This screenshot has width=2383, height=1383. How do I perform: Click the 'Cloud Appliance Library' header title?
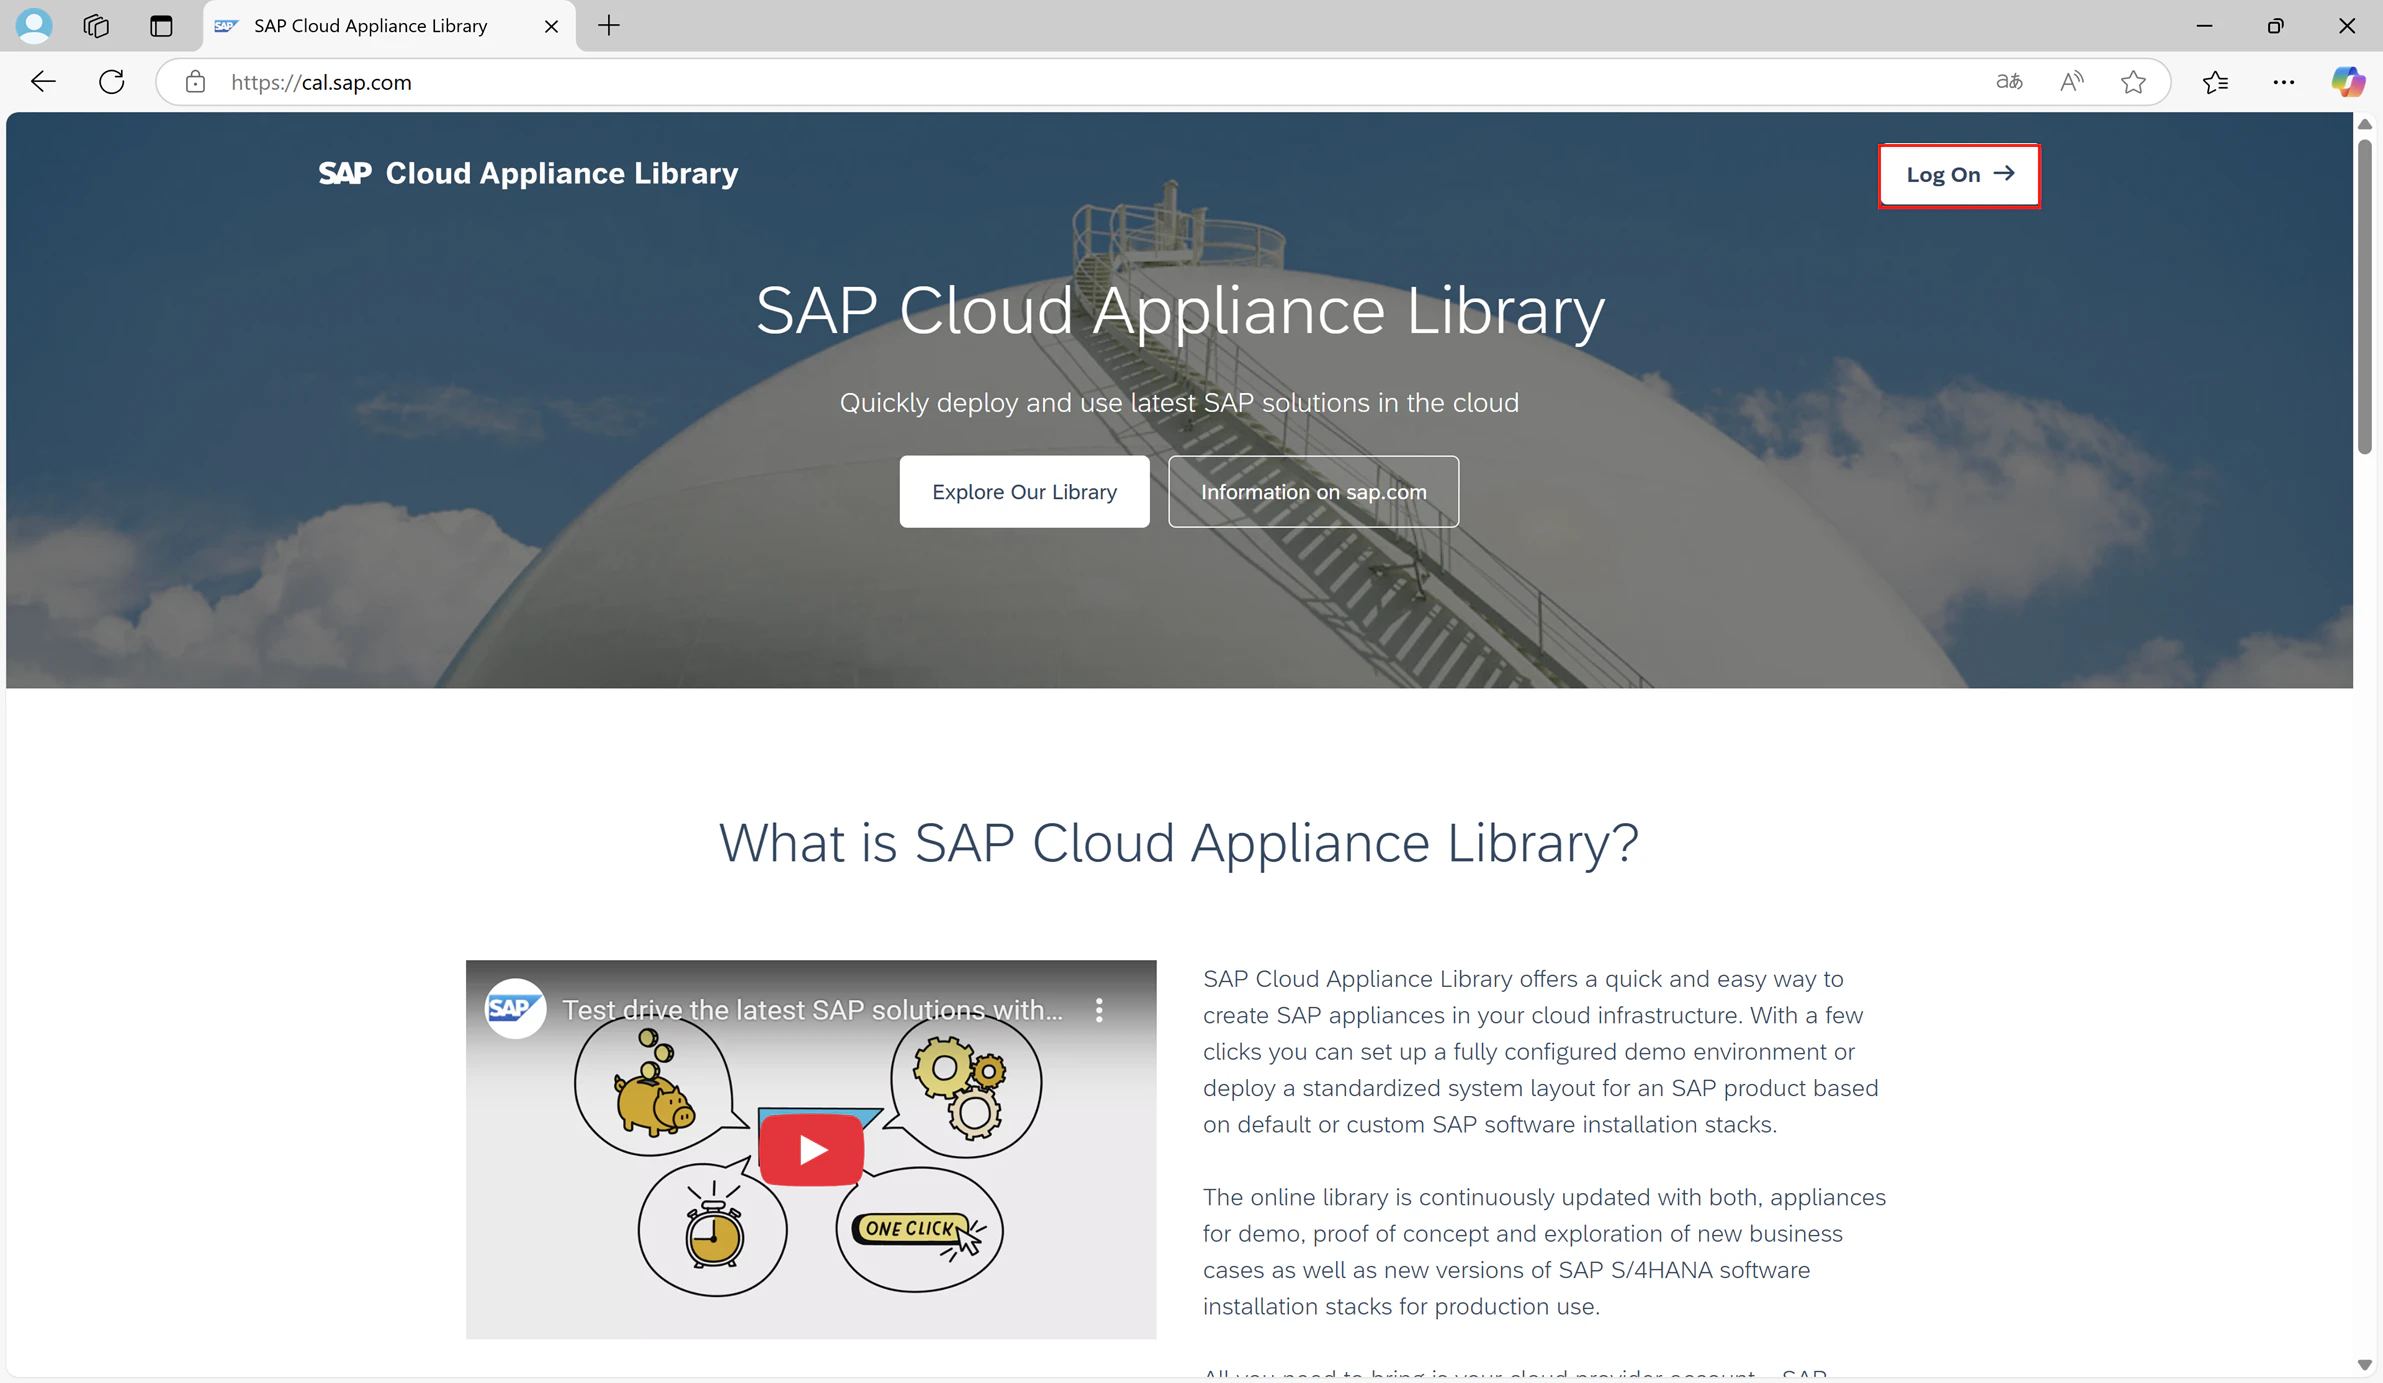562,173
